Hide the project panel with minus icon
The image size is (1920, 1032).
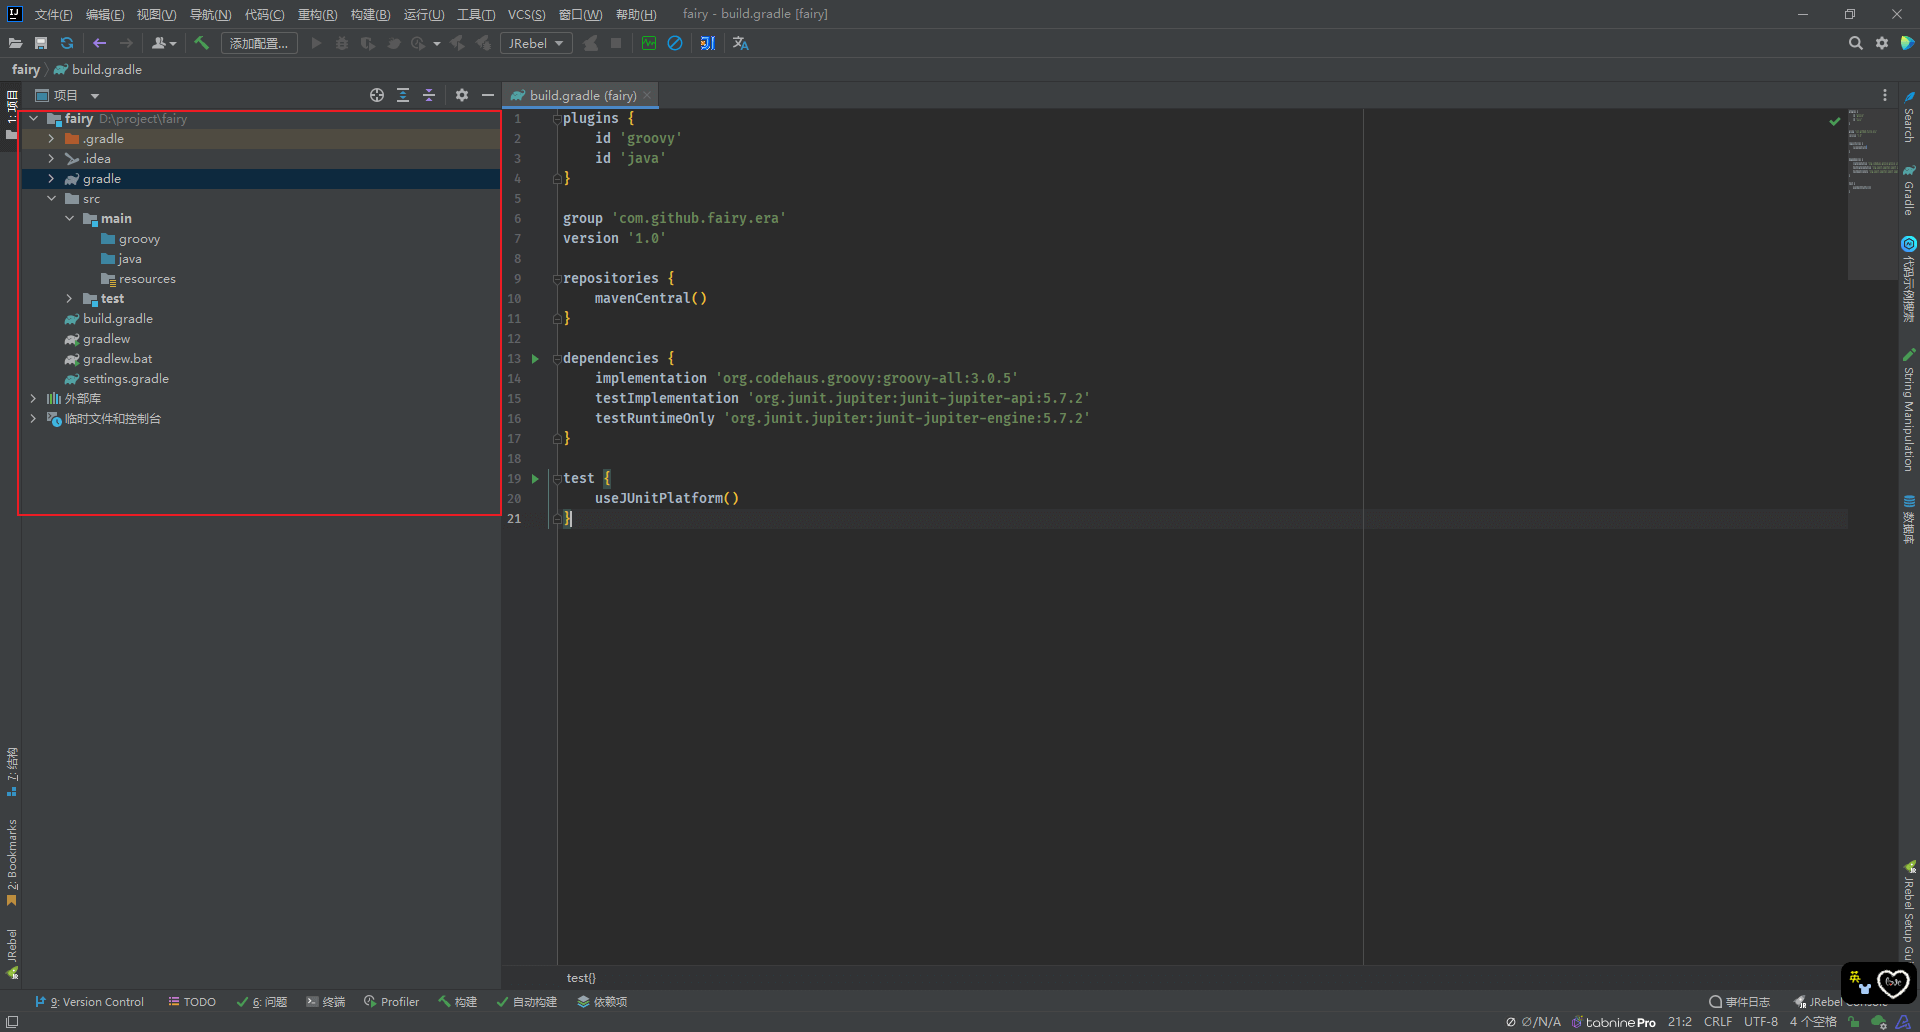click(488, 95)
